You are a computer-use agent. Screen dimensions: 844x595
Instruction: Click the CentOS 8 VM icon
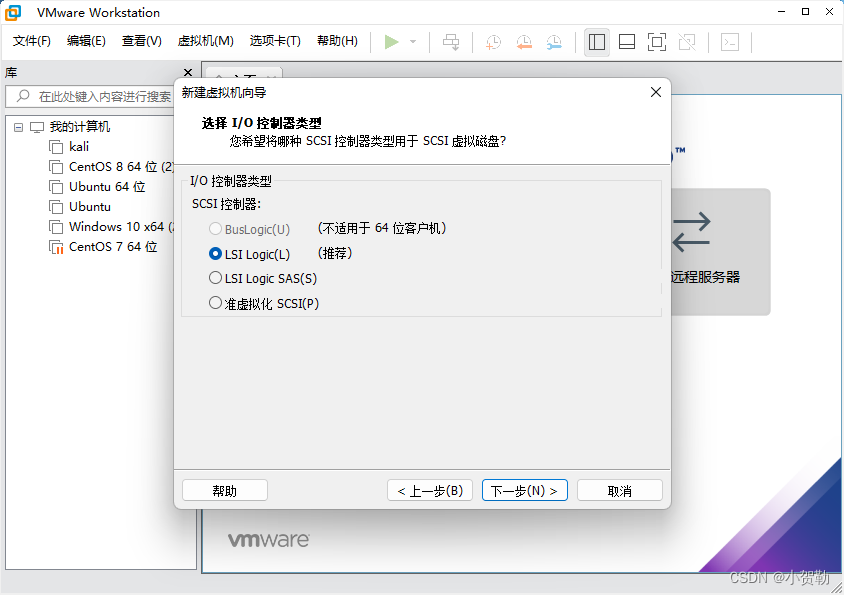[x=56, y=167]
